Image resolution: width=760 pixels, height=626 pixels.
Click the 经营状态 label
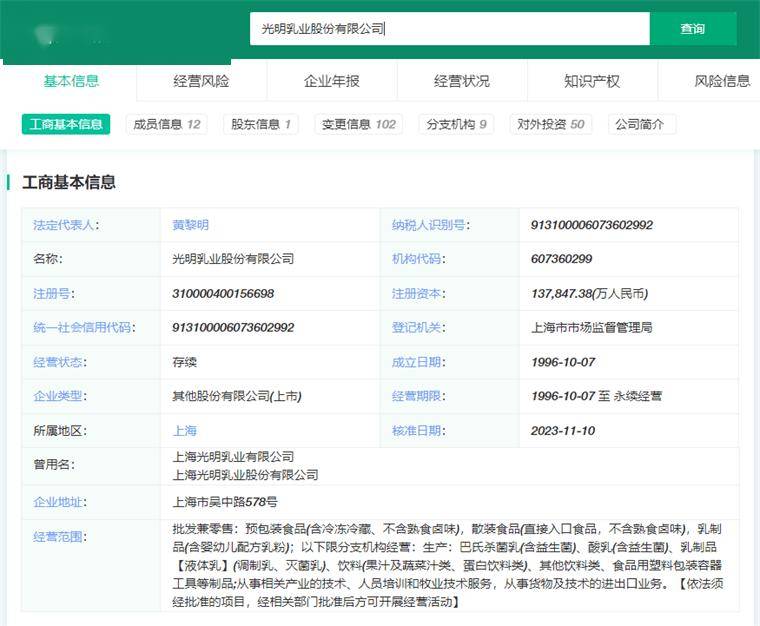60,362
